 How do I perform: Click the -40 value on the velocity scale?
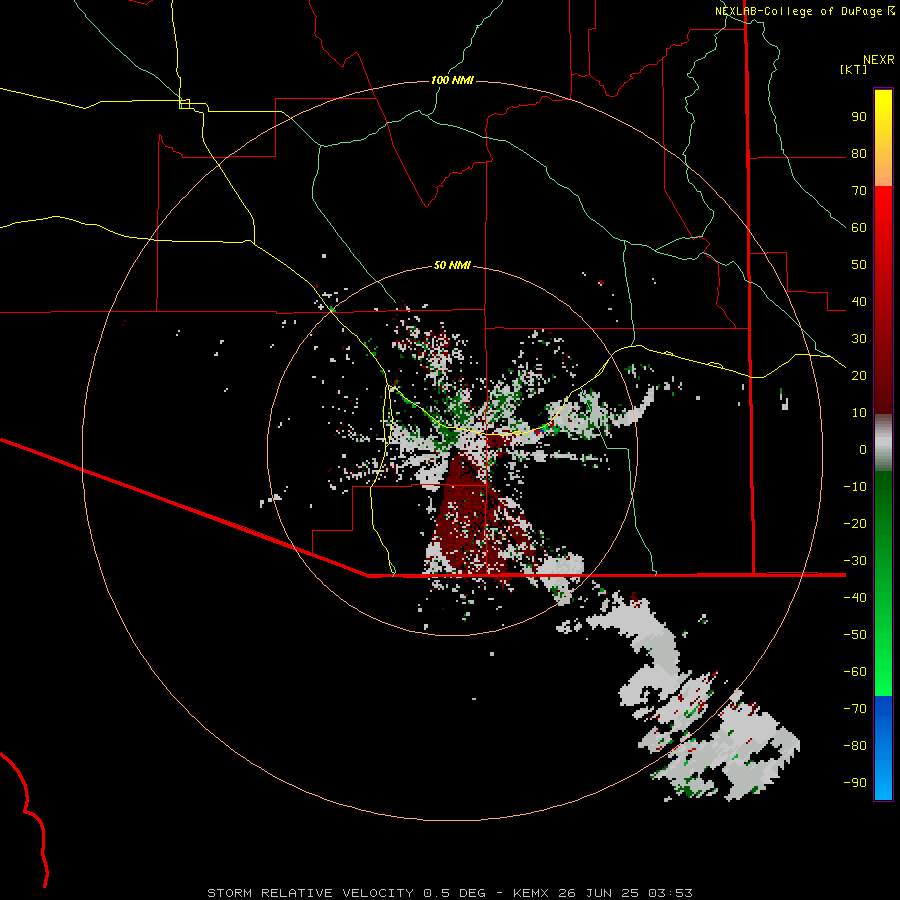(x=855, y=598)
